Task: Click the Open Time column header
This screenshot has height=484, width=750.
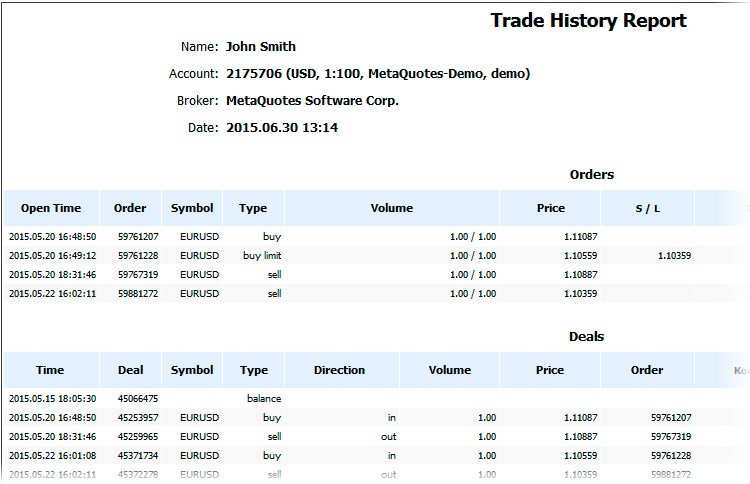Action: (x=51, y=208)
